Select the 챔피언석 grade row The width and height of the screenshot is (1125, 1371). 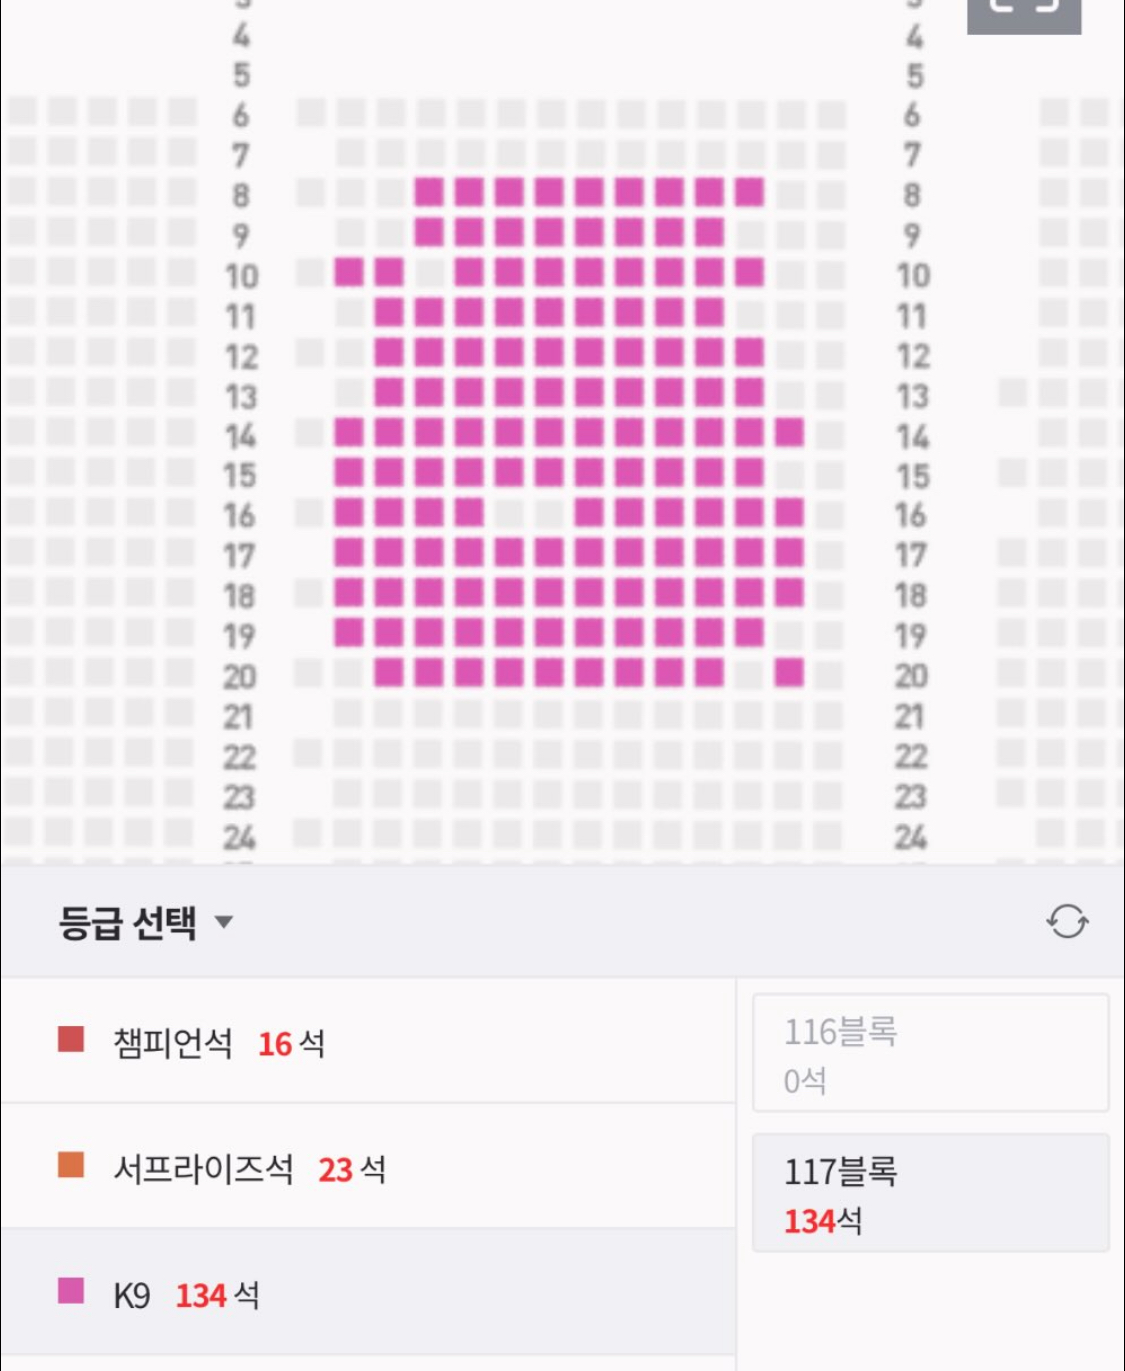click(368, 1042)
